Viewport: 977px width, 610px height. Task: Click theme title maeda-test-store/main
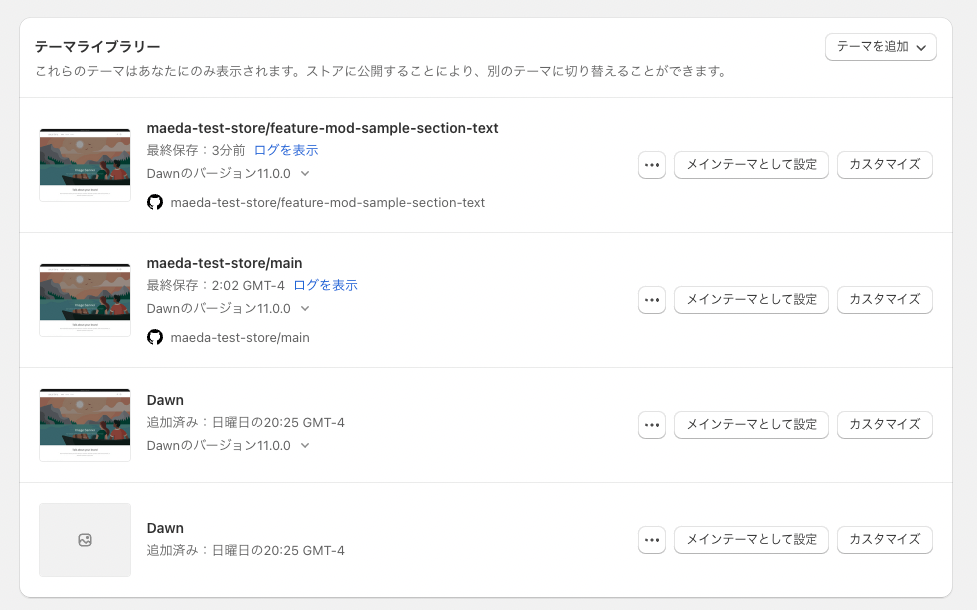pyautogui.click(x=224, y=263)
